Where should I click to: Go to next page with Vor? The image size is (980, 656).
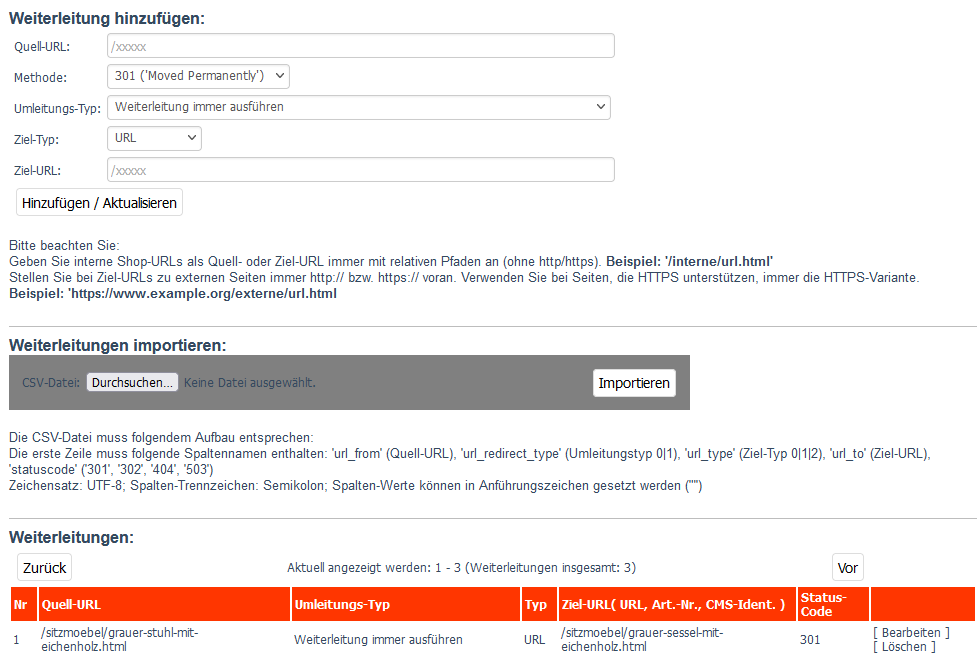848,567
